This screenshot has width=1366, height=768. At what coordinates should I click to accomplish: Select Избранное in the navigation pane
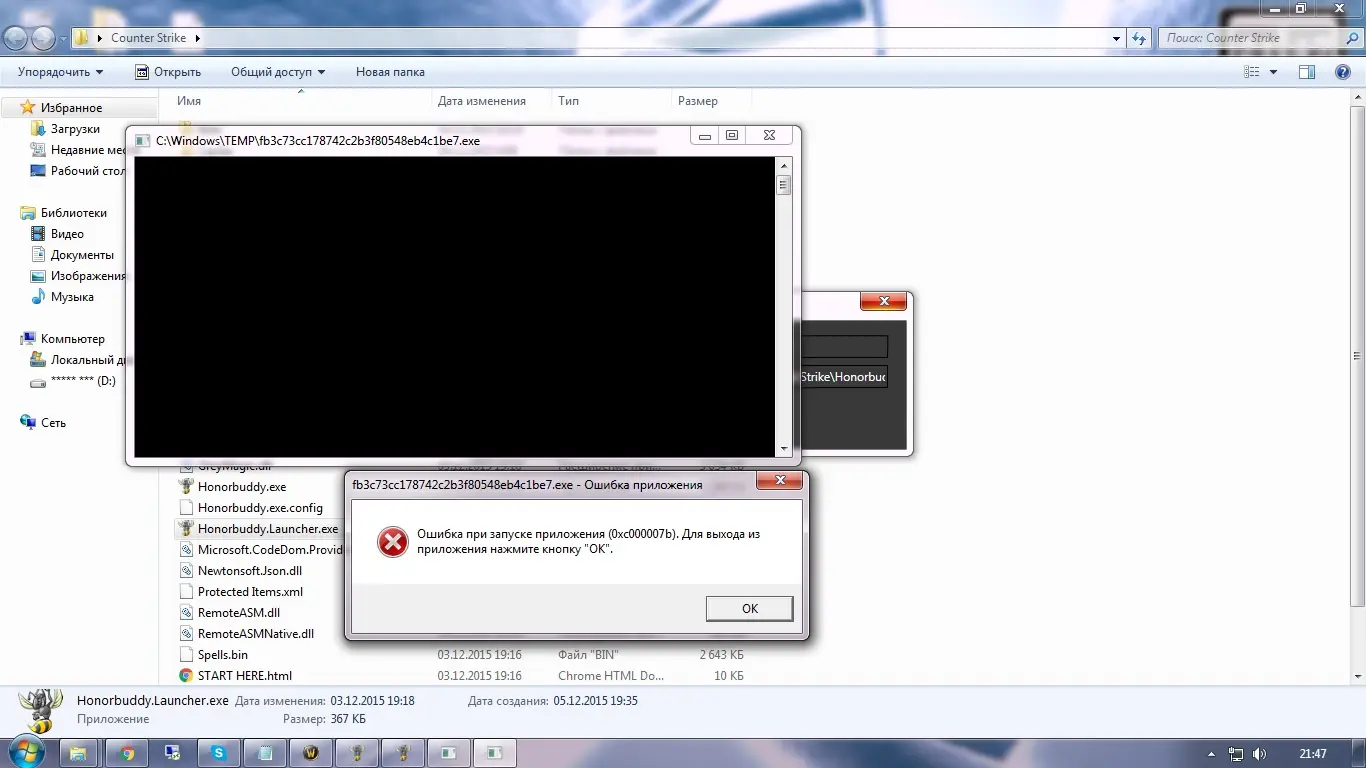pos(70,108)
